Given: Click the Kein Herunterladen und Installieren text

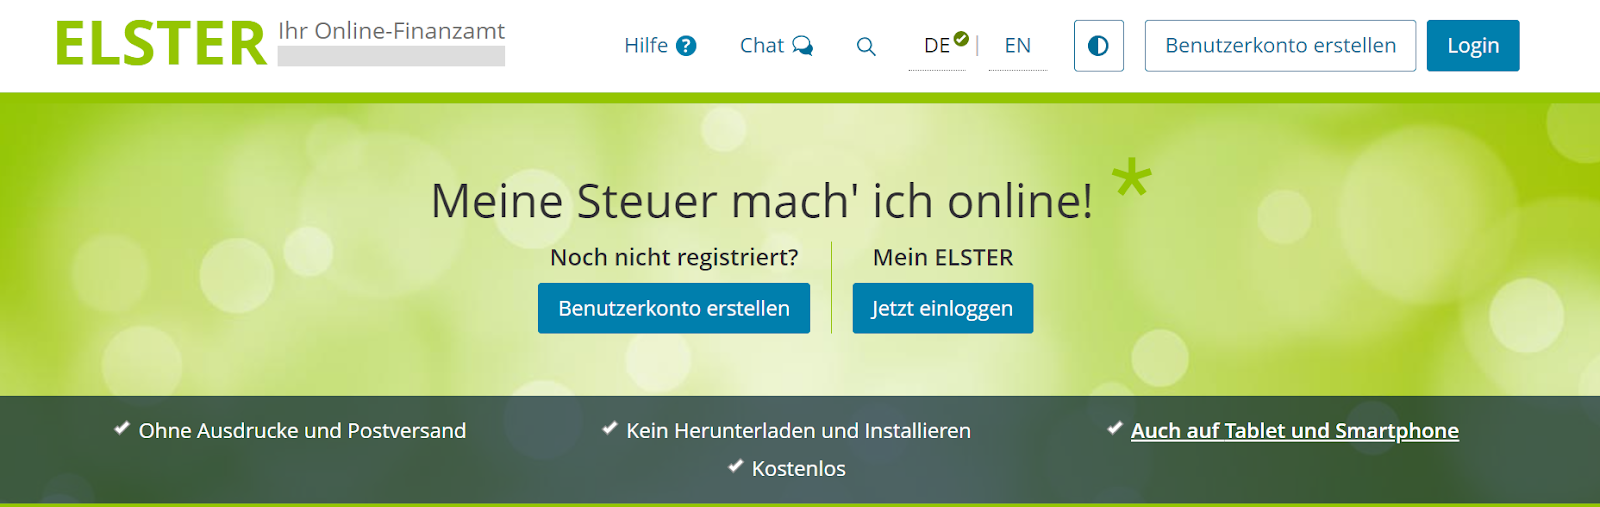Looking at the screenshot, I should click(798, 431).
